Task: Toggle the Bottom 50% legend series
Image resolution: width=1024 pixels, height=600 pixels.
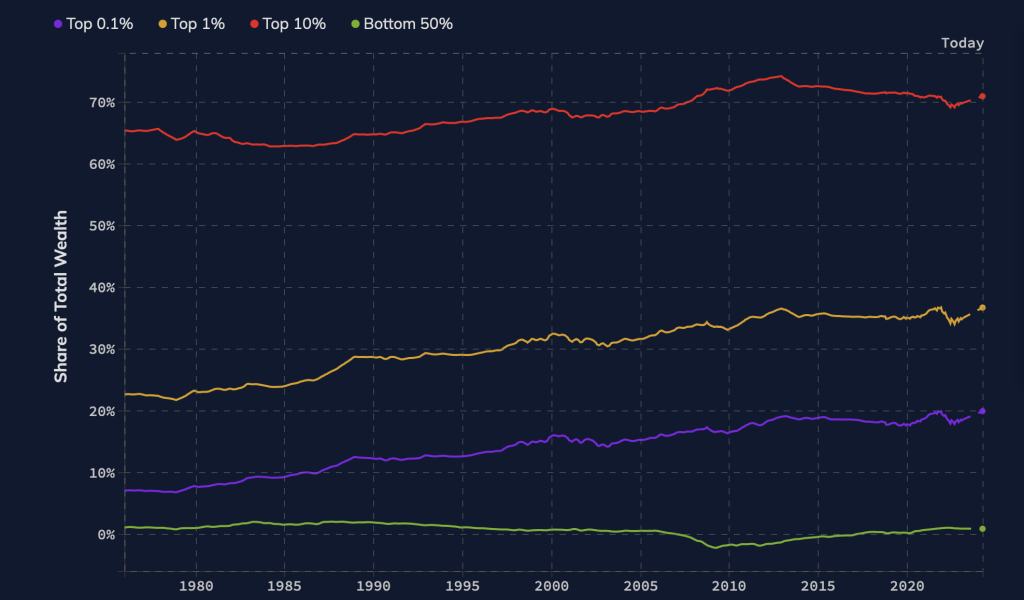Action: (402, 24)
